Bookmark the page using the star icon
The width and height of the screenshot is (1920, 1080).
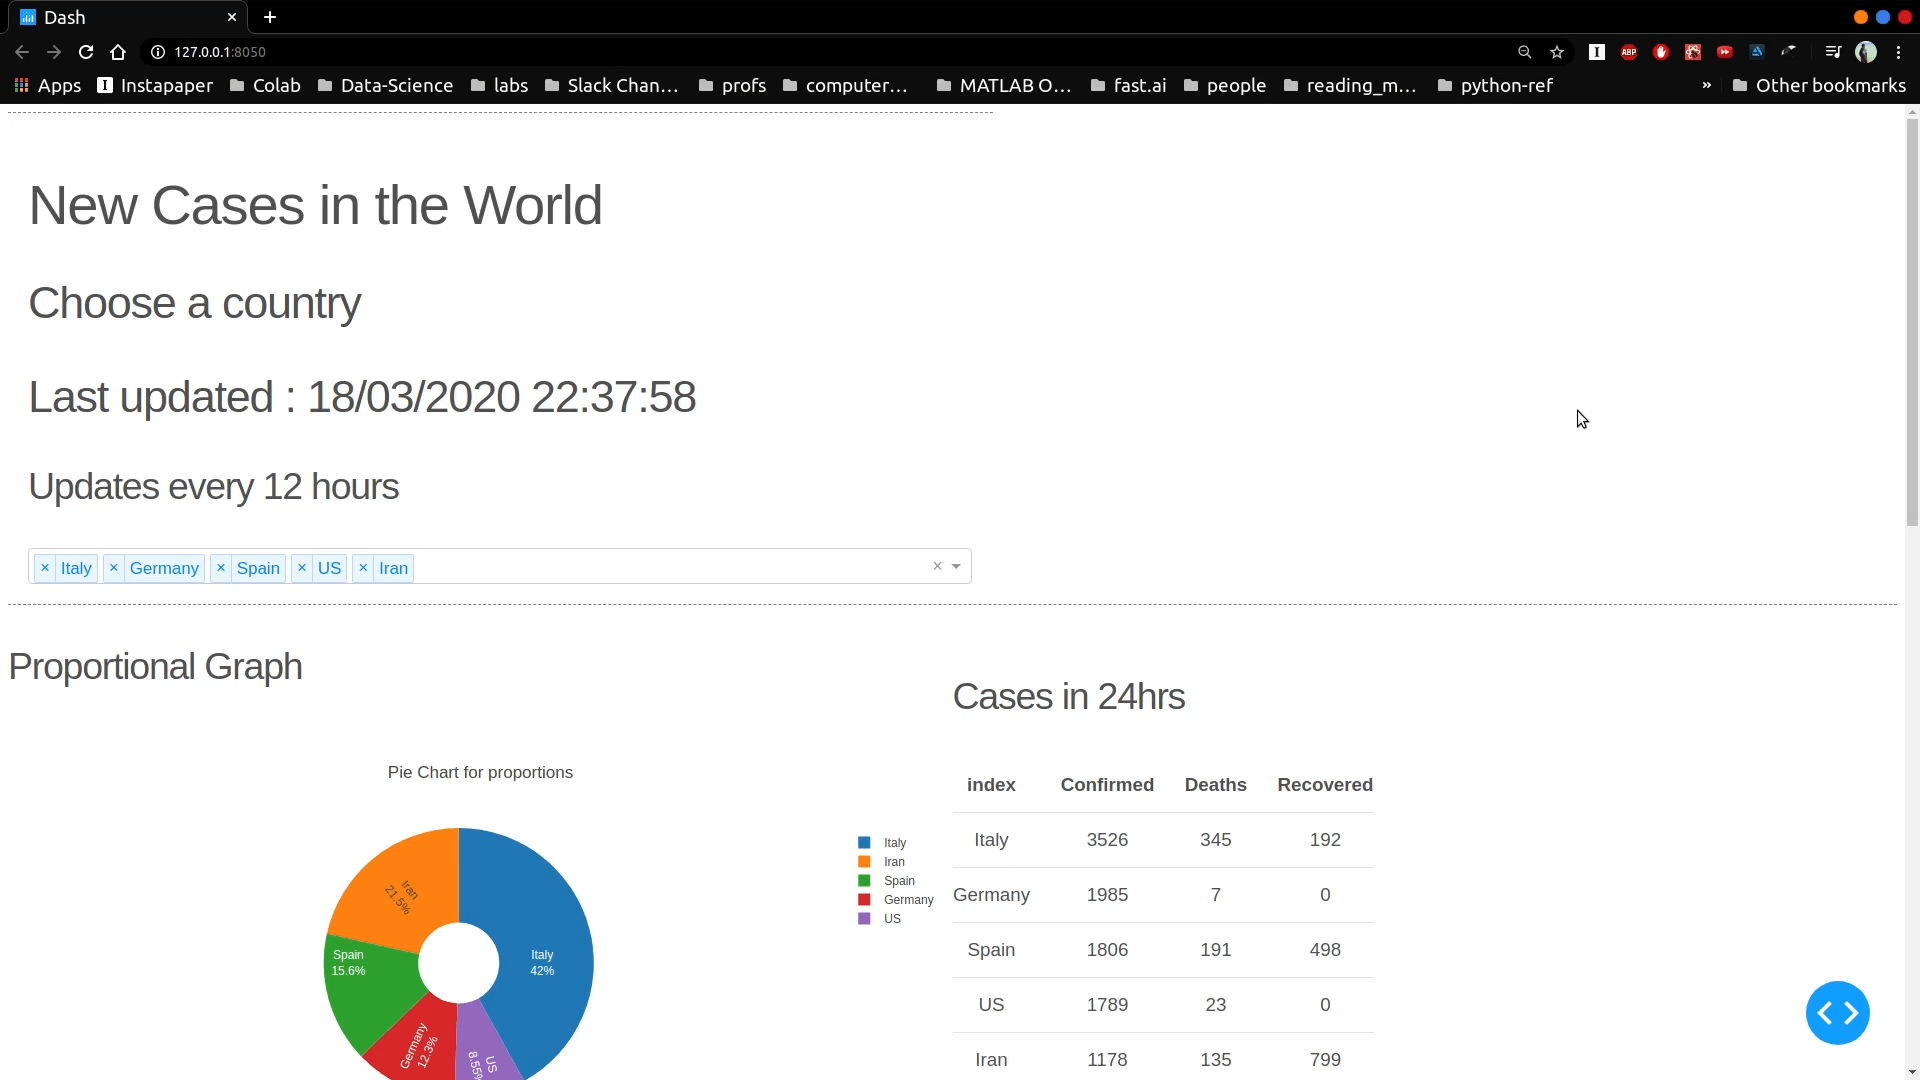[1557, 52]
